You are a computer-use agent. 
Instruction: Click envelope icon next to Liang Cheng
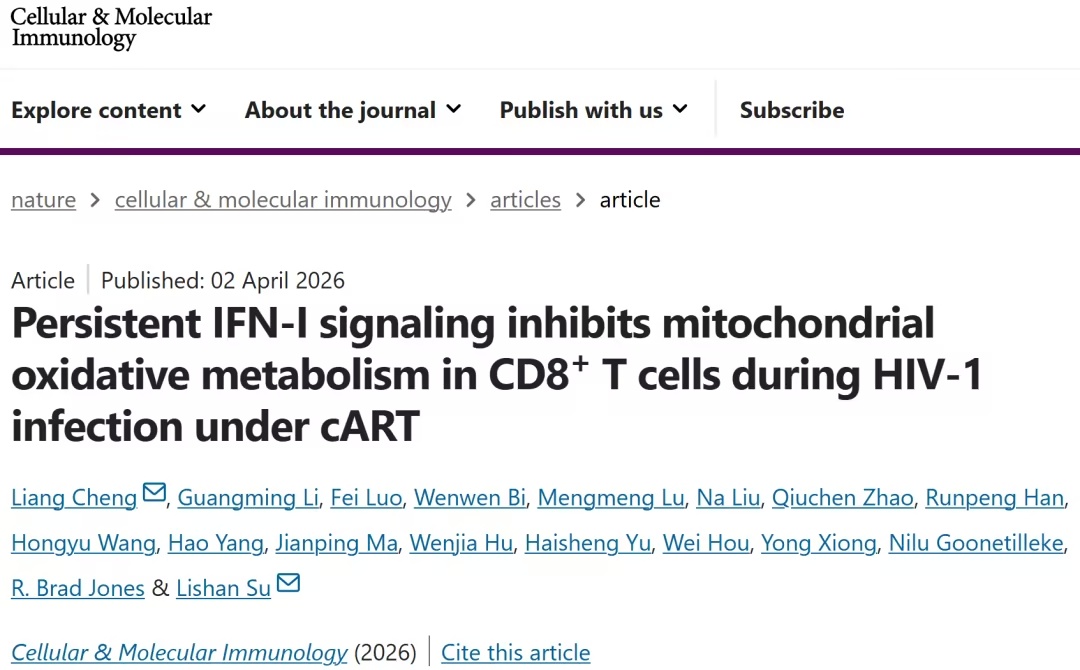tap(154, 493)
